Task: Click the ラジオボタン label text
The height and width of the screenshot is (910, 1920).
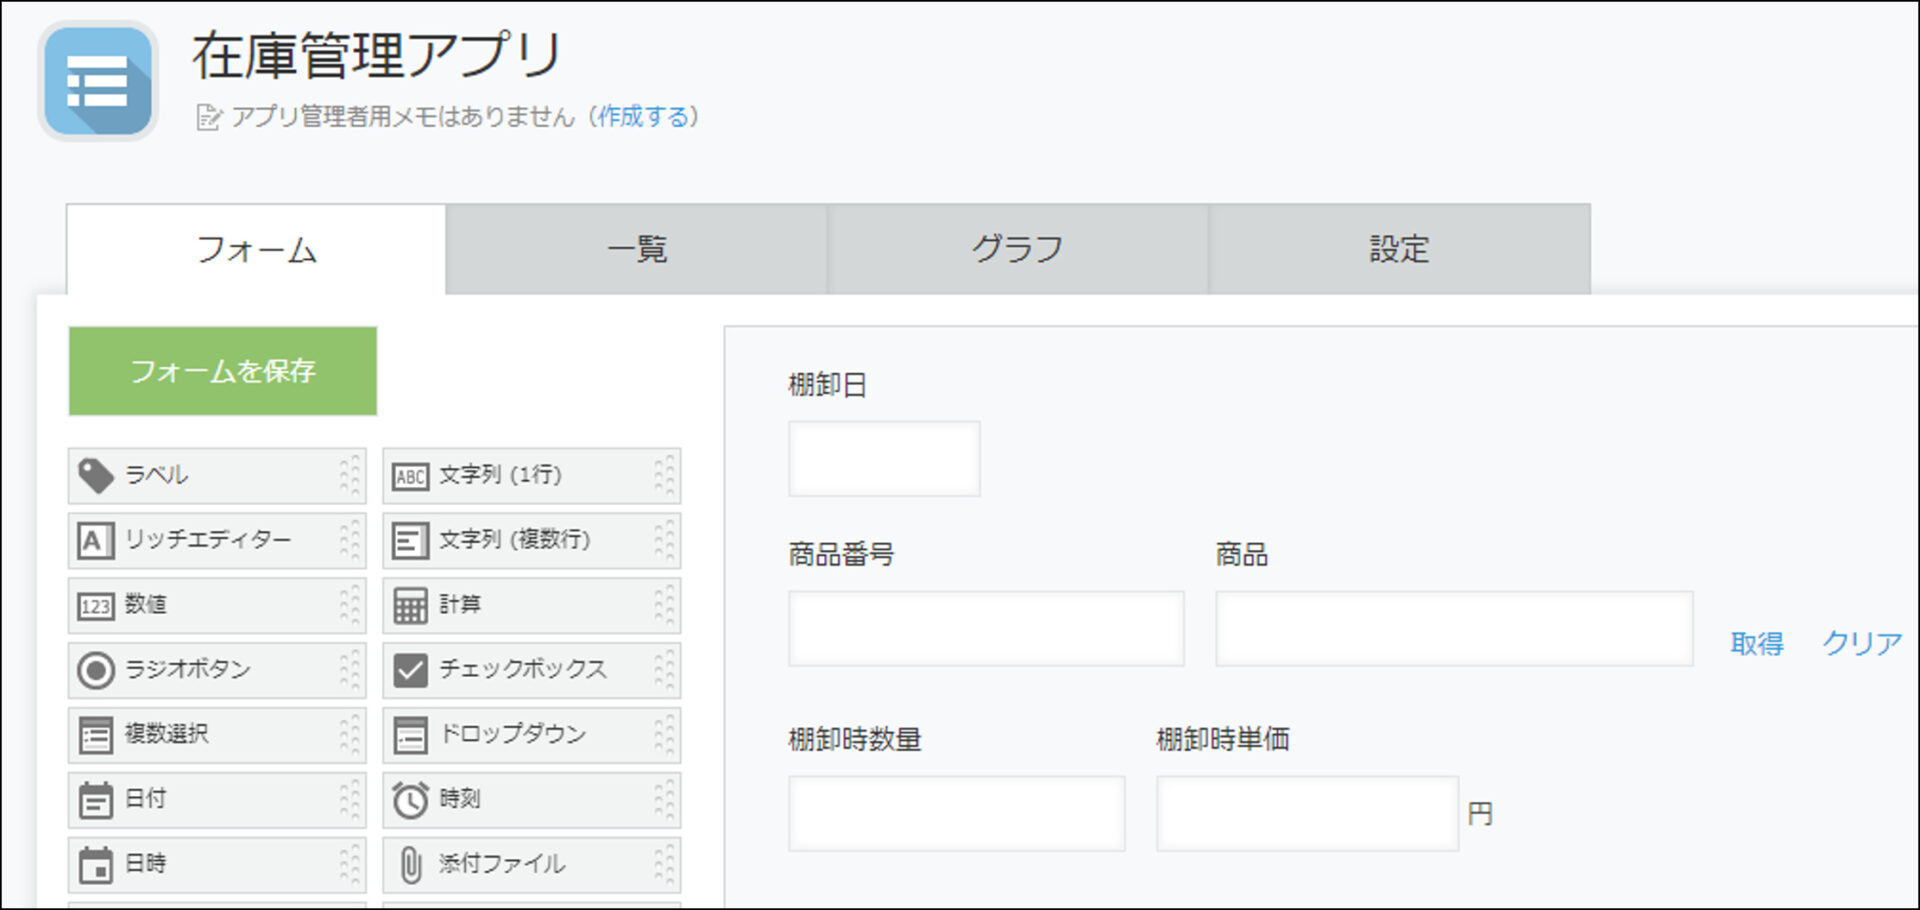Action: (x=188, y=669)
